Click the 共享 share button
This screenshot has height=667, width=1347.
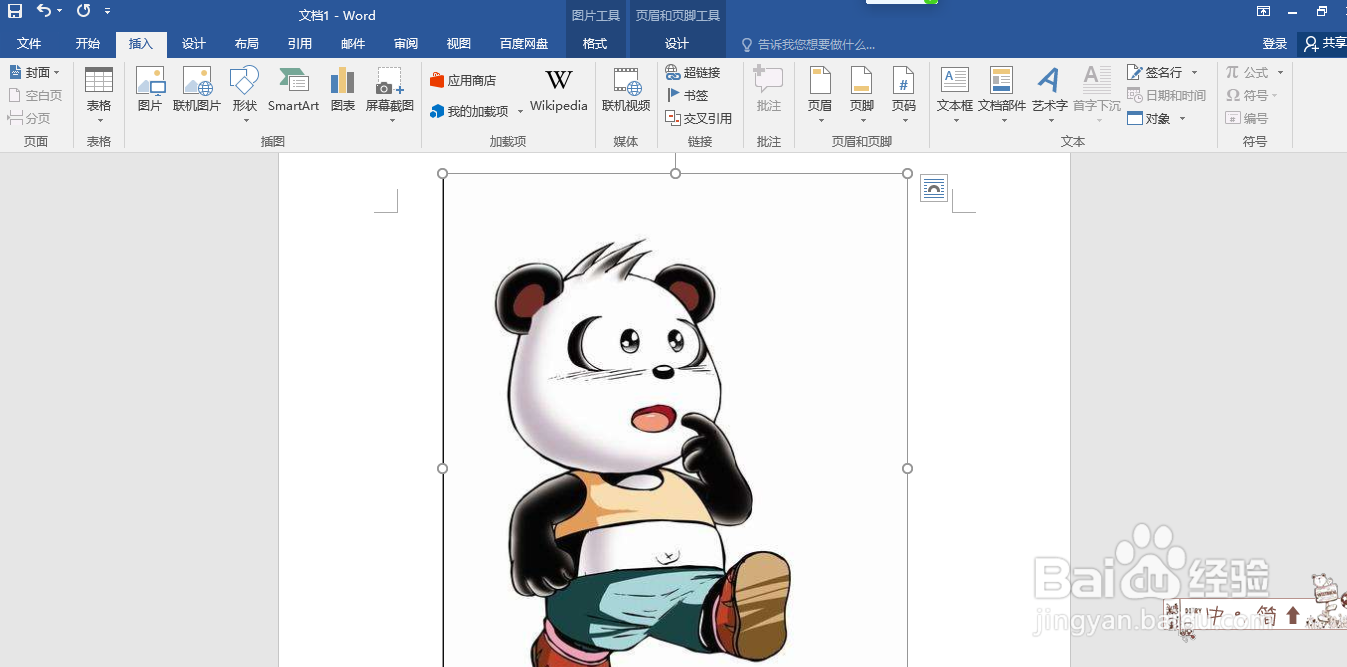point(1324,44)
